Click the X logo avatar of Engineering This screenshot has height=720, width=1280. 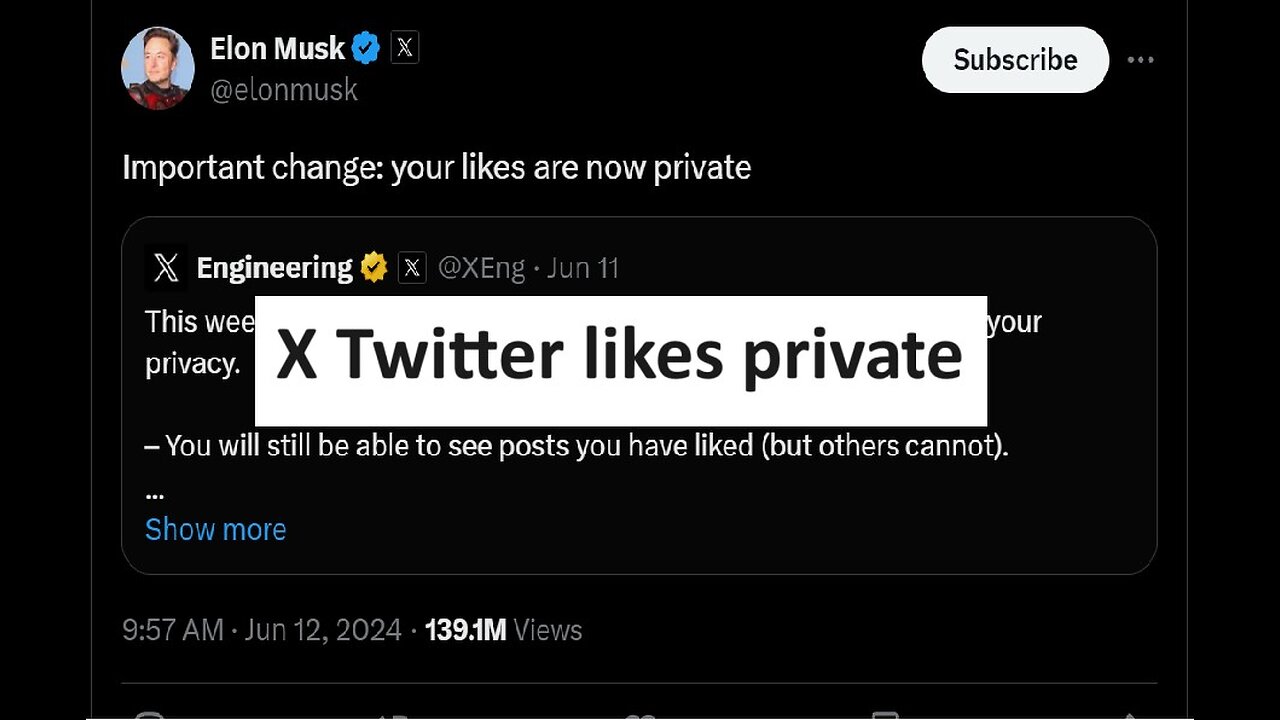coord(166,268)
